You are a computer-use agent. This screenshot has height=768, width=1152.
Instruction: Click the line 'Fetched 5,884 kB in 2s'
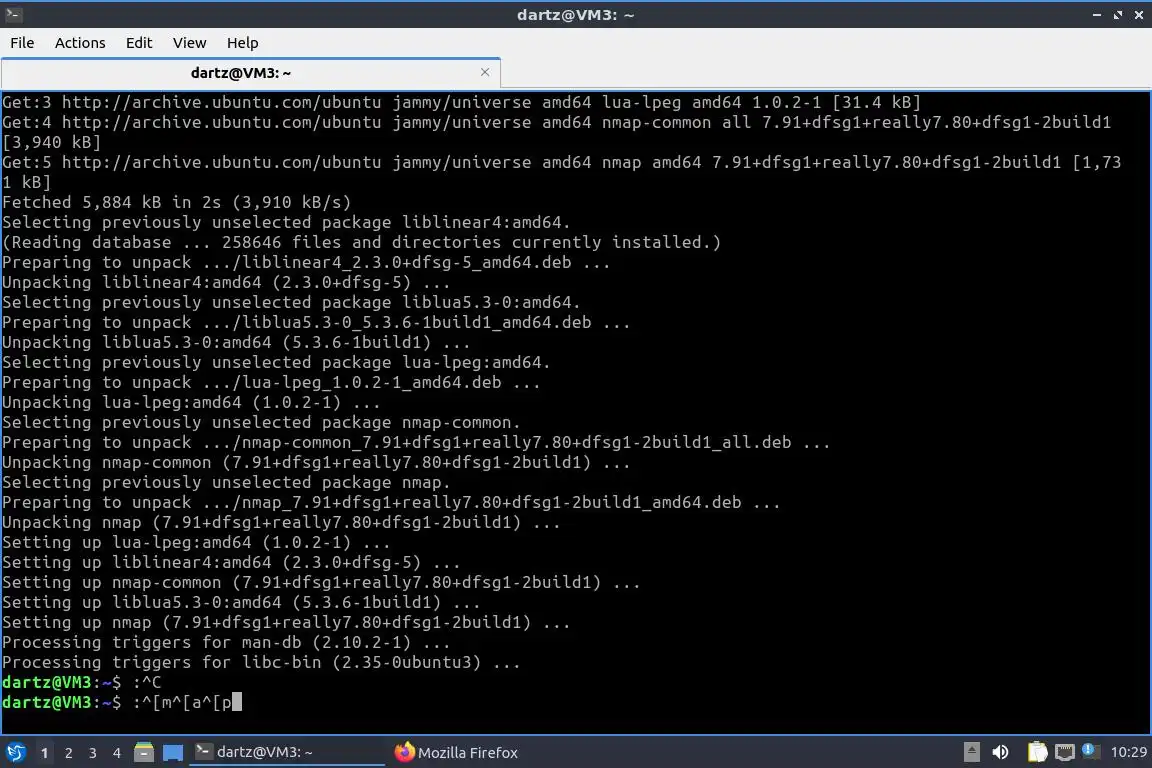[x=176, y=202]
